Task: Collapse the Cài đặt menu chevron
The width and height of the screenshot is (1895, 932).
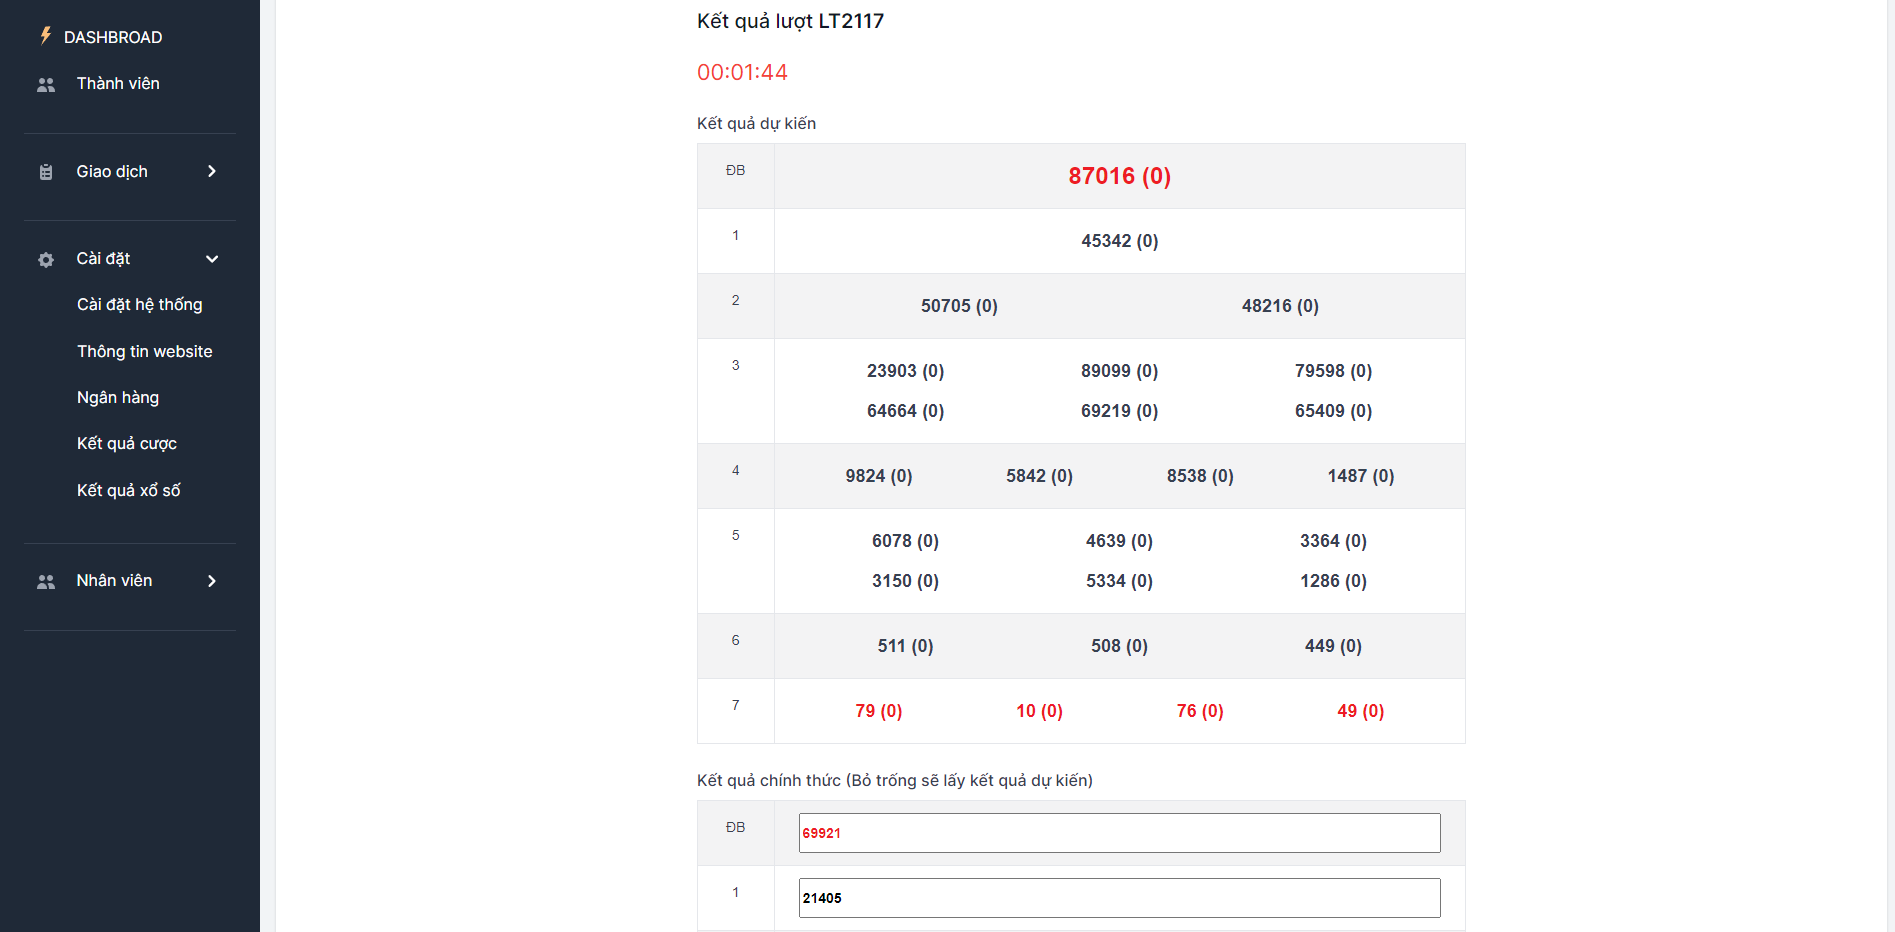Action: tap(212, 259)
